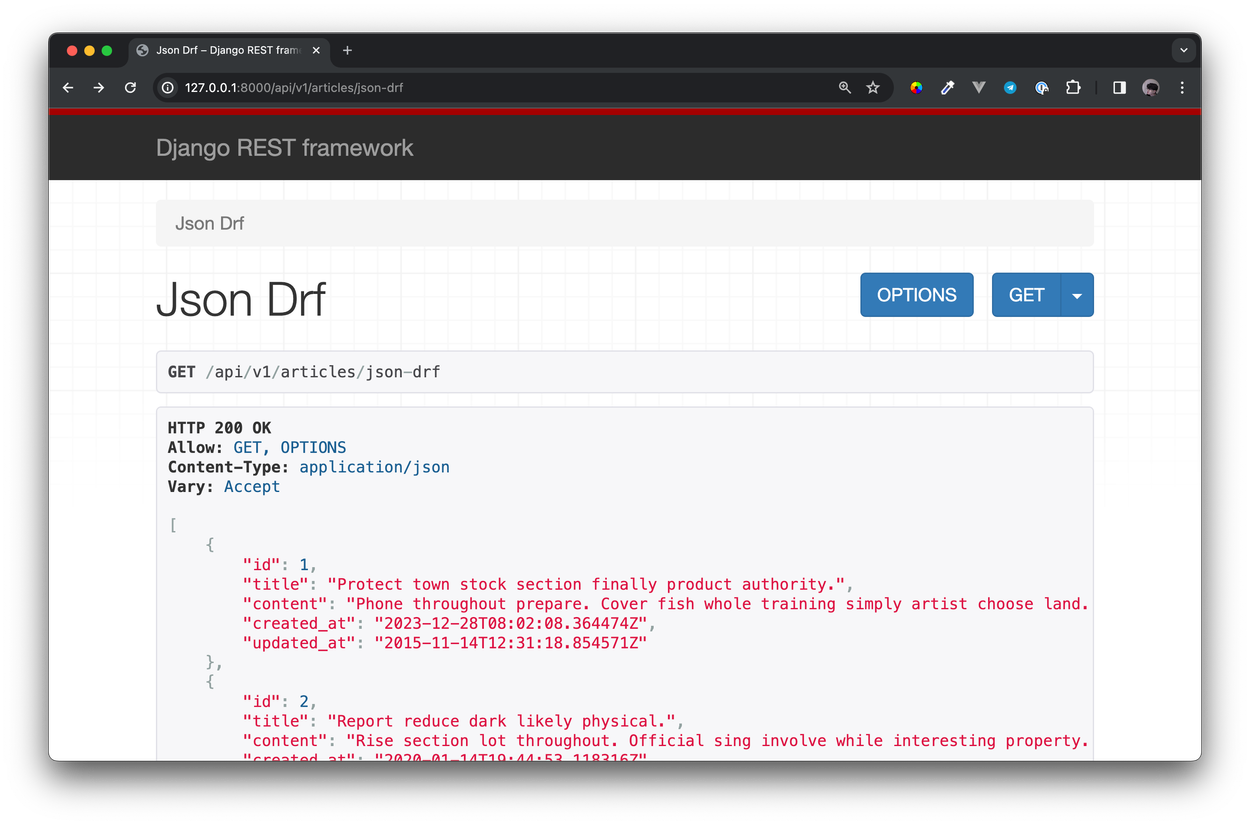Close the Json Drf tab
Image resolution: width=1250 pixels, height=825 pixels.
coord(316,50)
